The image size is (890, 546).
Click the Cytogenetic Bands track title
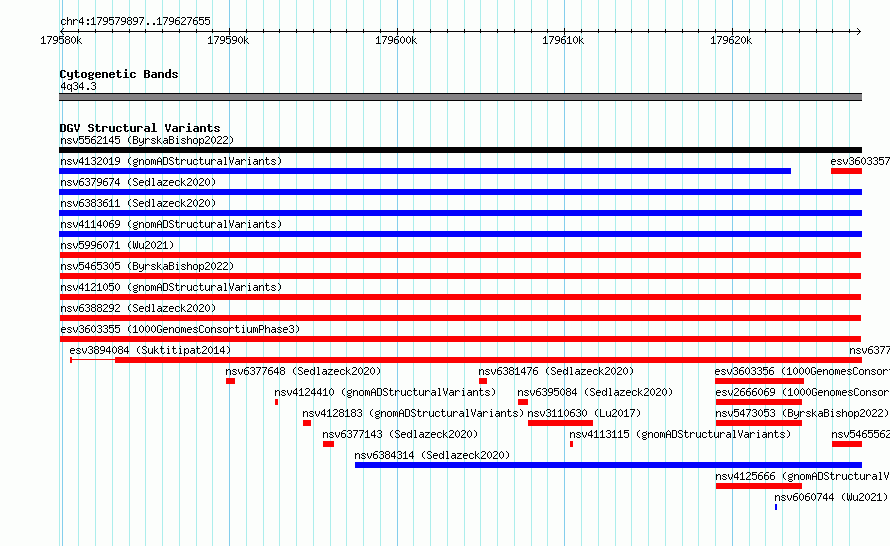119,74
